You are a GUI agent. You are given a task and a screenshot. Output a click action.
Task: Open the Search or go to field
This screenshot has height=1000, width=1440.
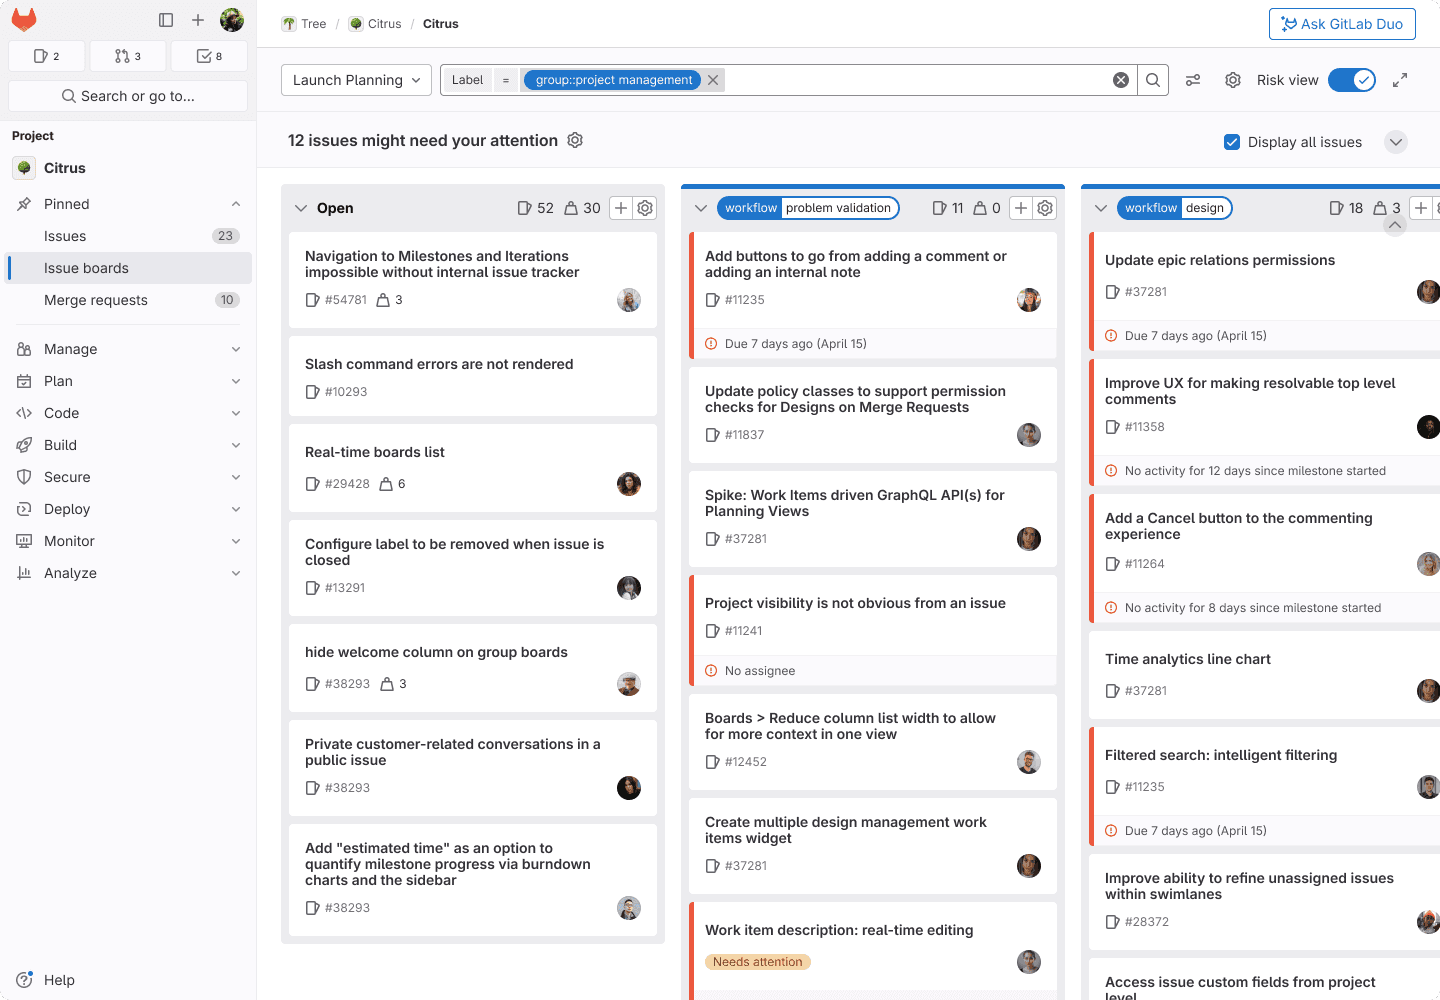(128, 96)
